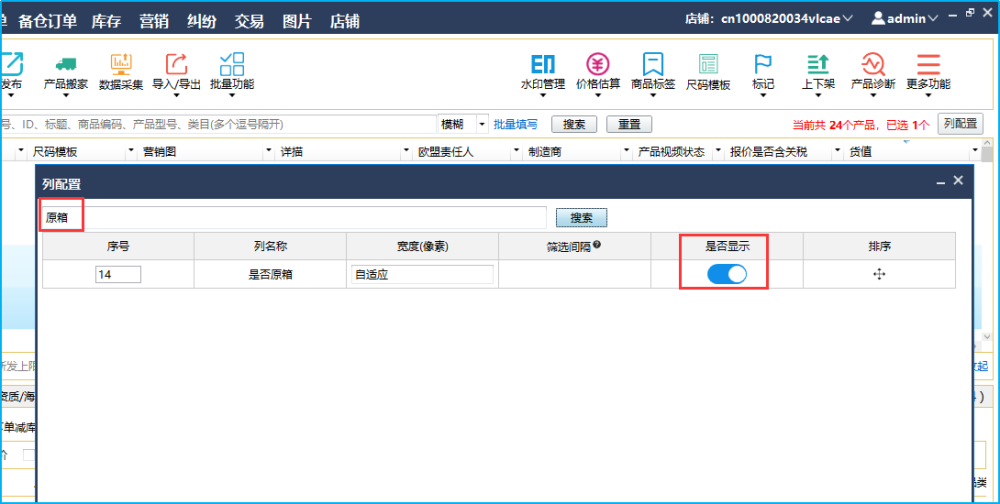Open the 店铺 menu
The height and width of the screenshot is (504, 1000).
click(344, 21)
